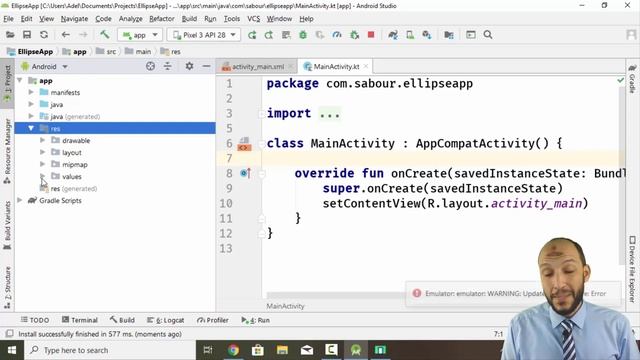
Task: Close the MainActivity.kt tab
Action: [366, 66]
